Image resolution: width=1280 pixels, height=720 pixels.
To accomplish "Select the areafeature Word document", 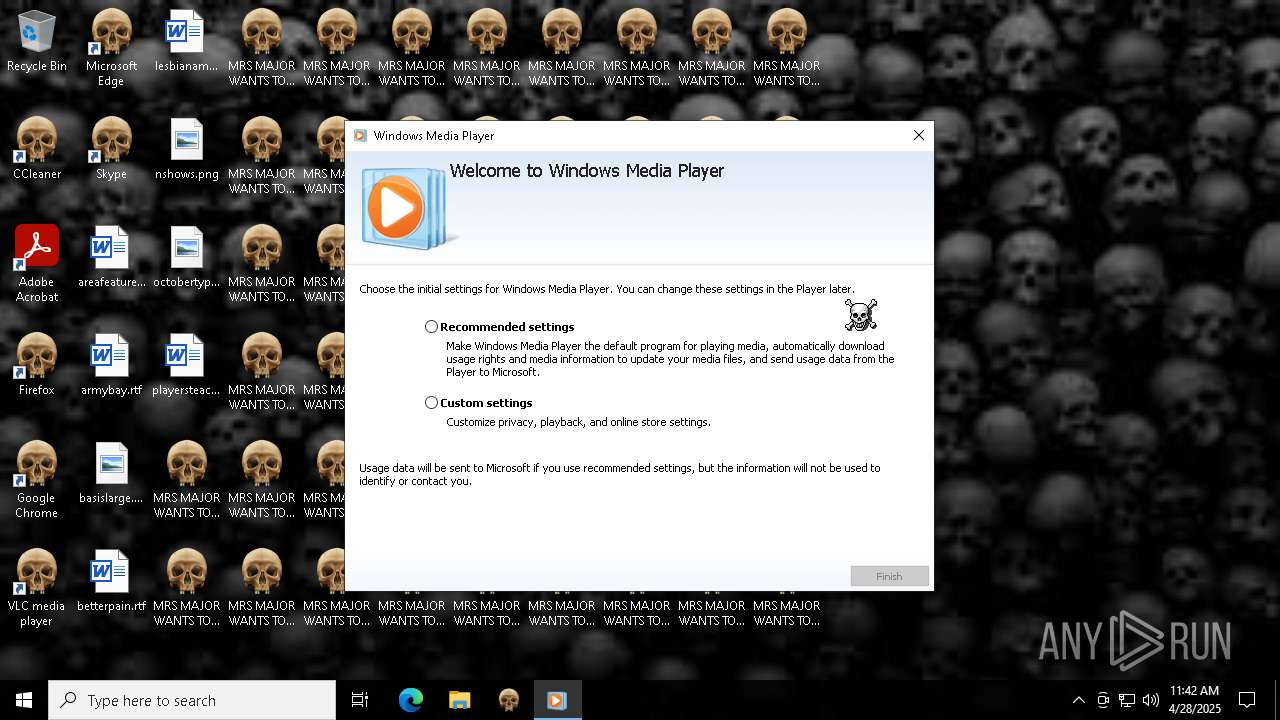I will pos(111,258).
